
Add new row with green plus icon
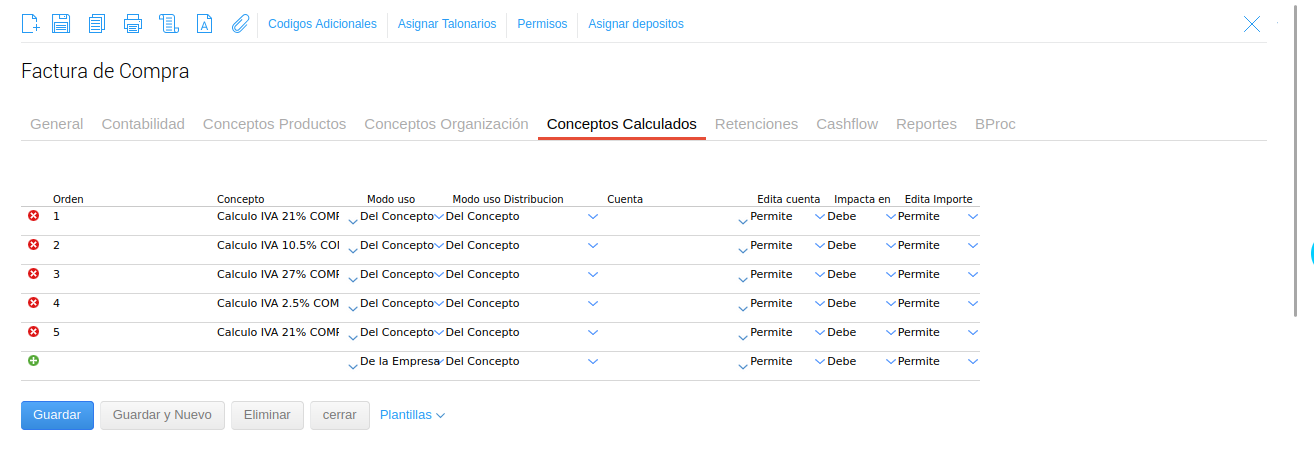pos(33,361)
